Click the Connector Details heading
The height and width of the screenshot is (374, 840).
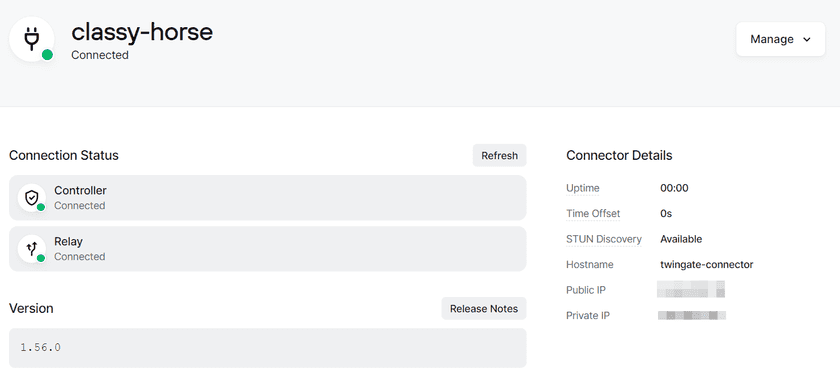(619, 155)
